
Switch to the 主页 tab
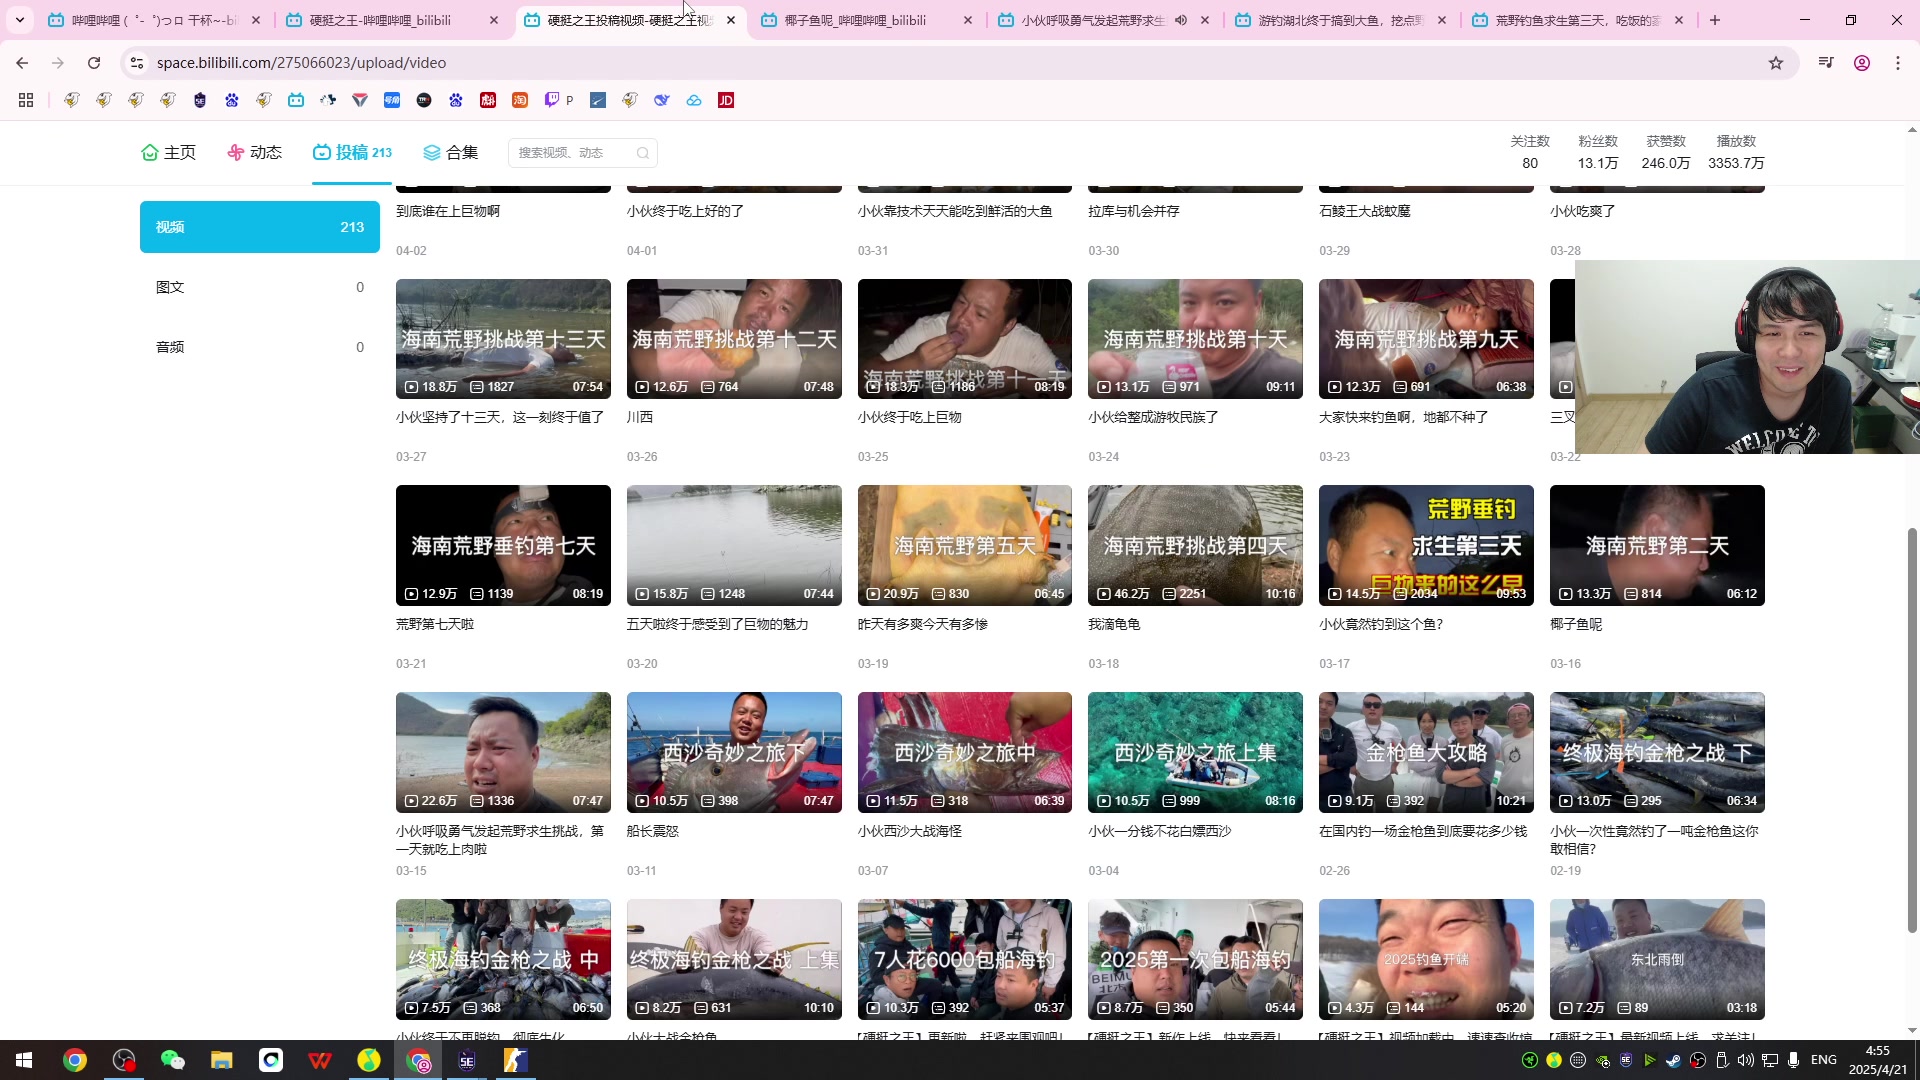coord(168,152)
